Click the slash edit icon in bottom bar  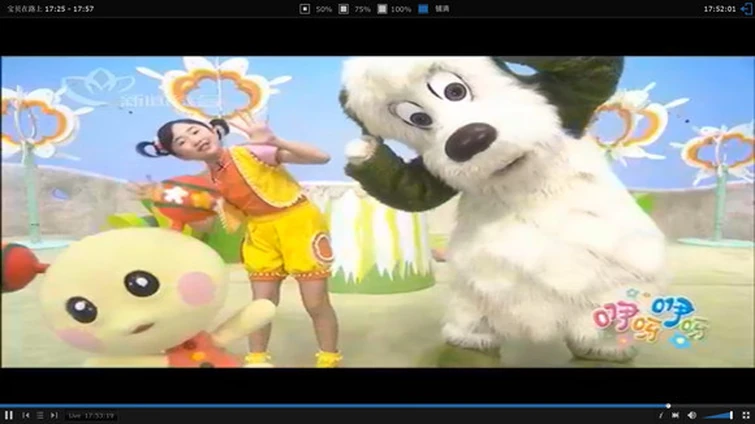[x=661, y=415]
